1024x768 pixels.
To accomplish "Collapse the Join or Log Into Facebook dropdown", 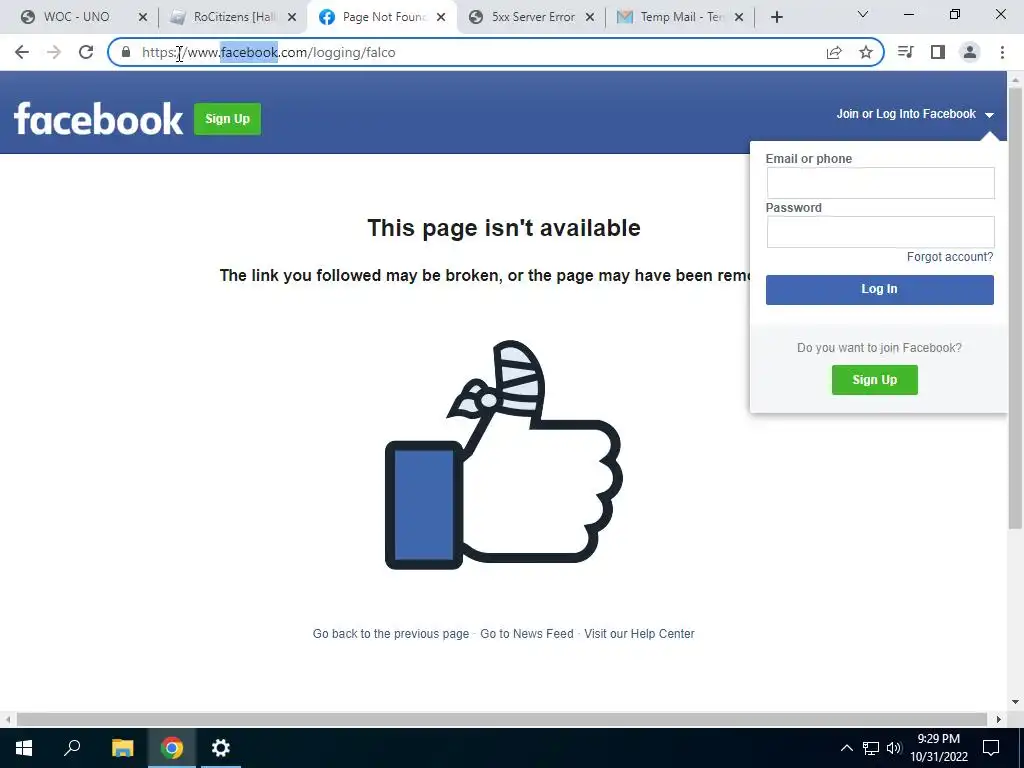I will pos(915,114).
